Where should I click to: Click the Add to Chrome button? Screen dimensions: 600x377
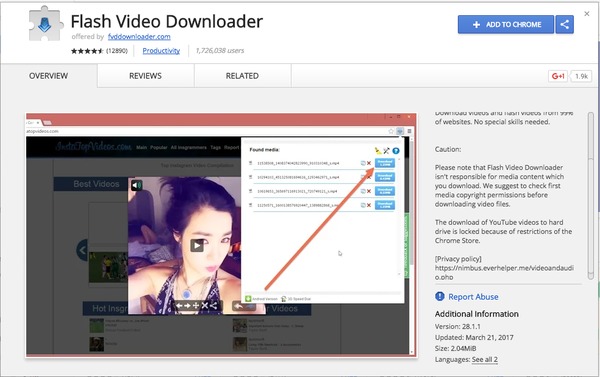(x=505, y=24)
